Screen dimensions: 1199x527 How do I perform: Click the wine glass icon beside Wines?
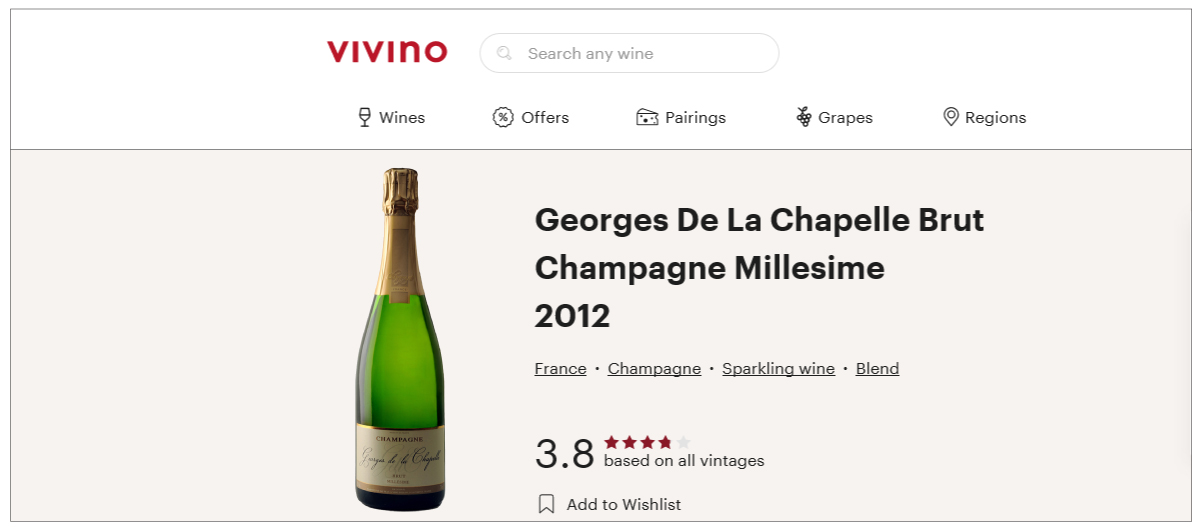click(365, 117)
